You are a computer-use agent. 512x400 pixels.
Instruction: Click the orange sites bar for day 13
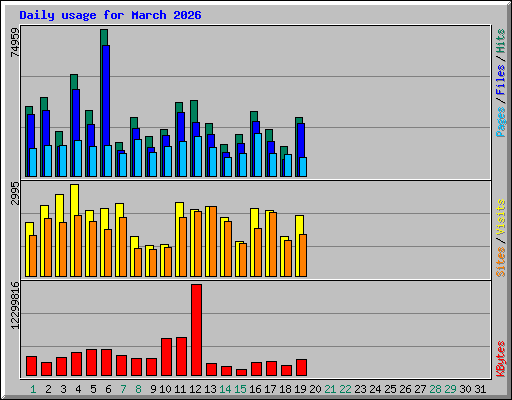pos(213,241)
